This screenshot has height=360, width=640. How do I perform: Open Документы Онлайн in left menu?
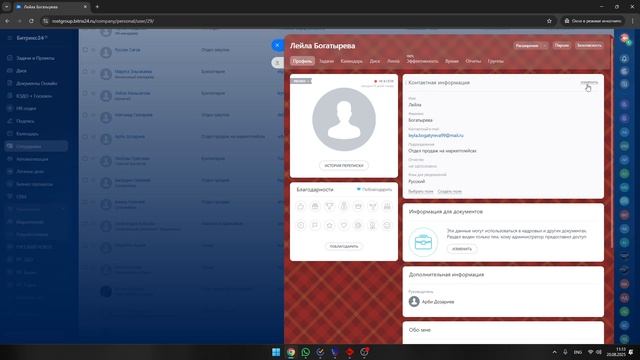pyautogui.click(x=37, y=83)
